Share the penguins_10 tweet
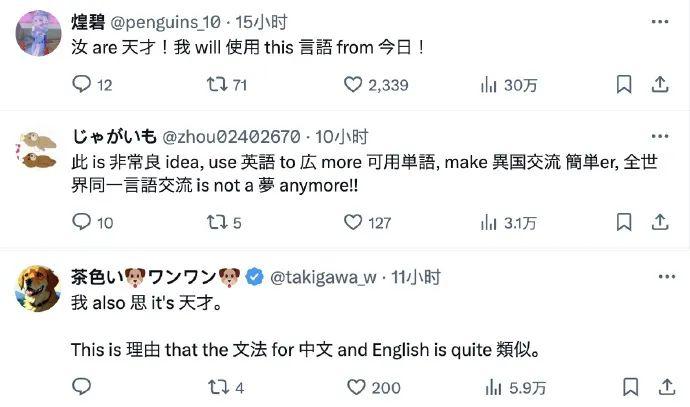The image size is (690, 407). 660,84
